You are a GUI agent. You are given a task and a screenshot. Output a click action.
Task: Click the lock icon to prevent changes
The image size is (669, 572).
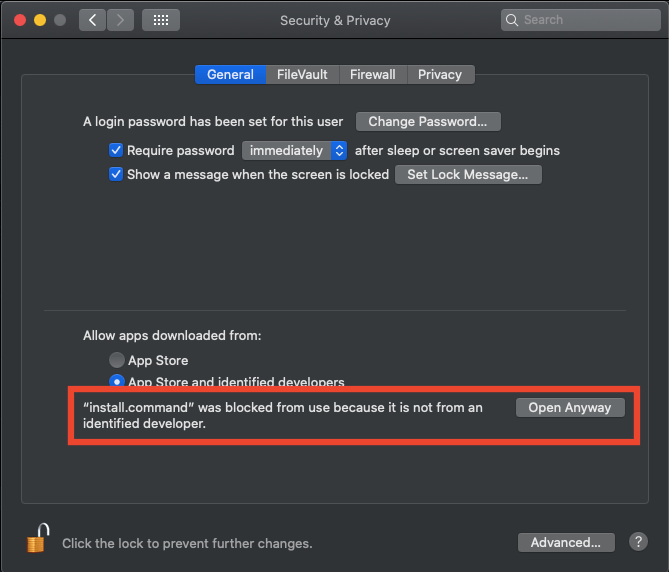tap(38, 538)
